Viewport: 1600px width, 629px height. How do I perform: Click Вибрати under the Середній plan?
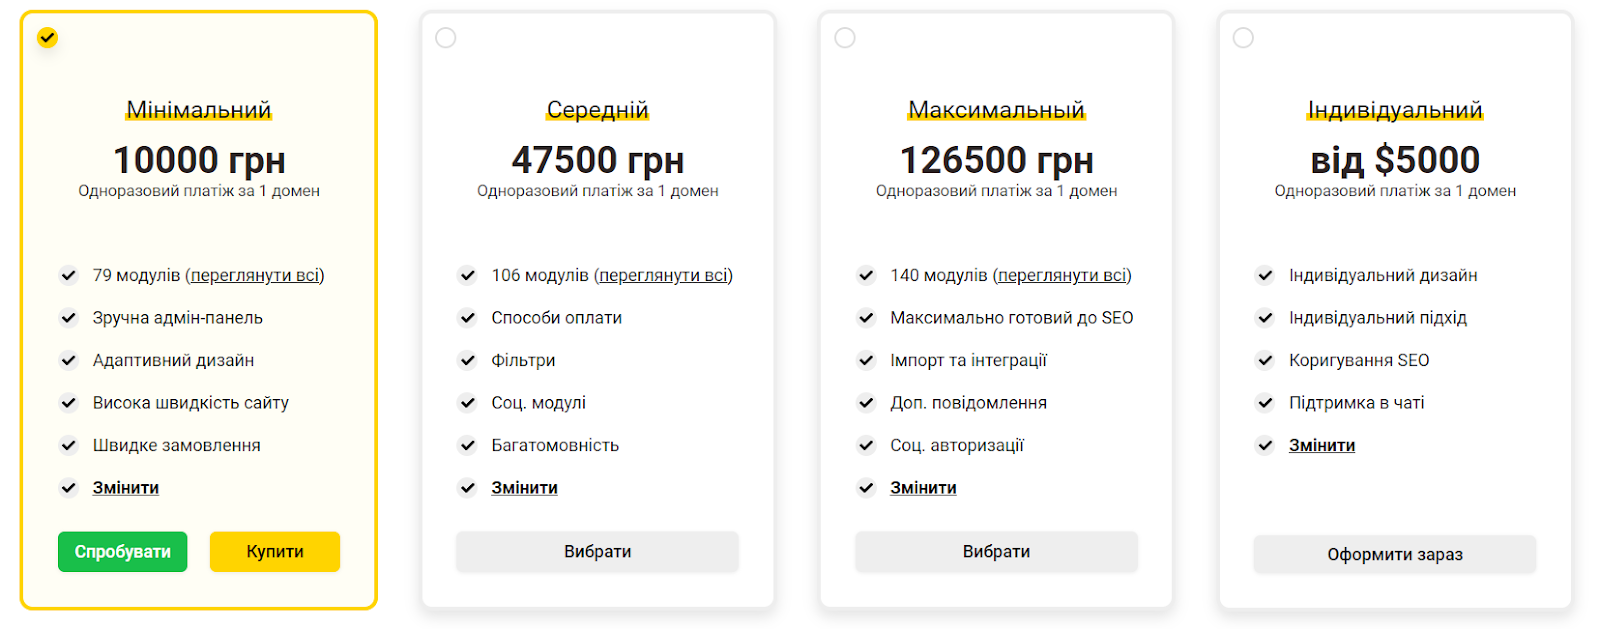(x=598, y=551)
